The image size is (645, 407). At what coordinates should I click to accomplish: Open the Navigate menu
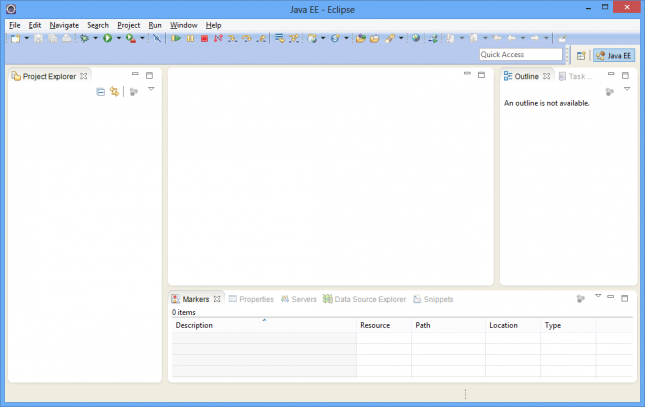[64, 25]
